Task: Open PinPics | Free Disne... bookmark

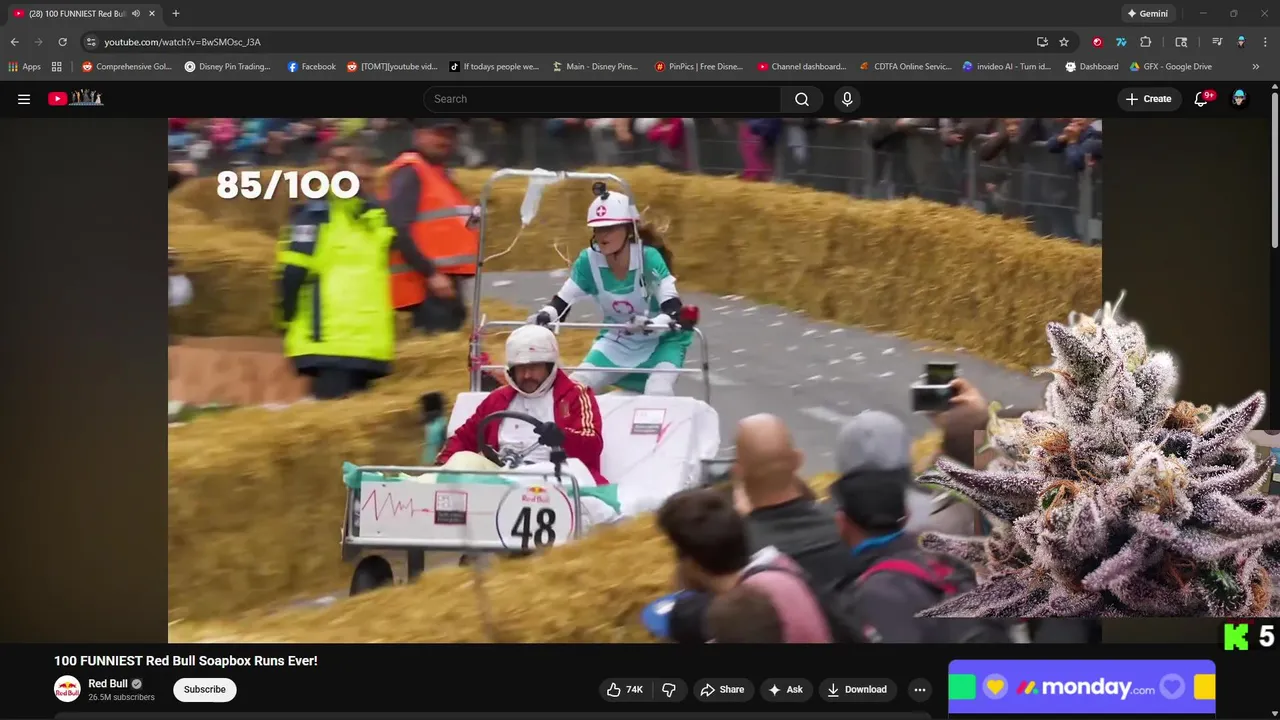Action: pyautogui.click(x=699, y=67)
